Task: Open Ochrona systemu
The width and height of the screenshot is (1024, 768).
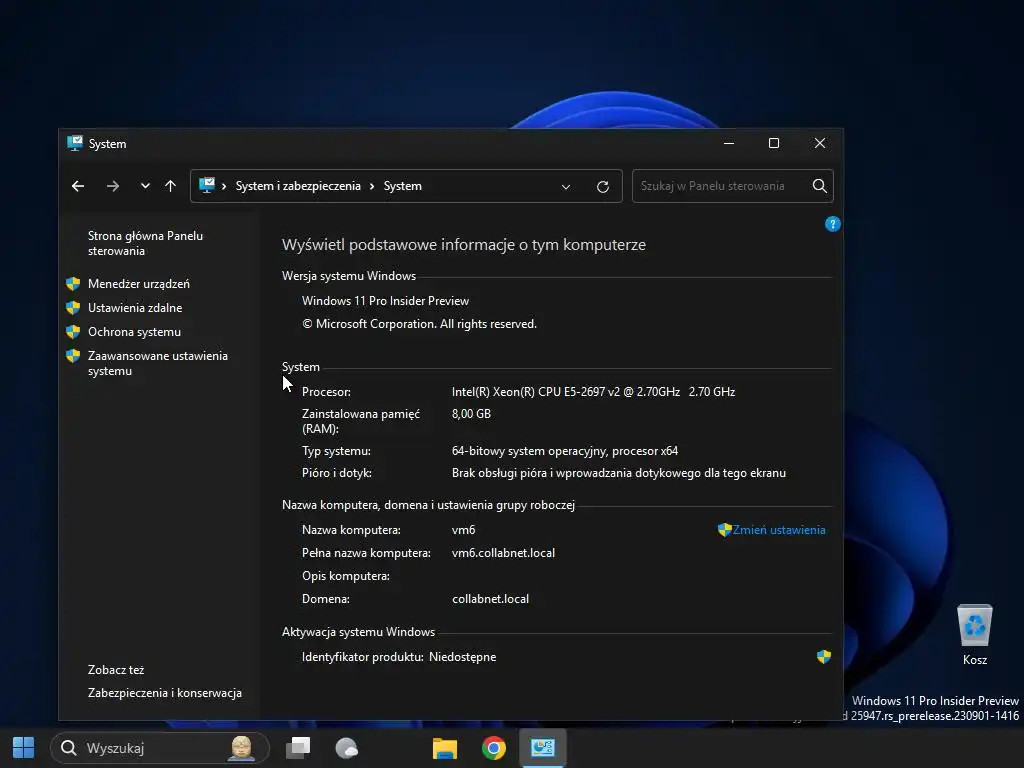Action: point(134,332)
